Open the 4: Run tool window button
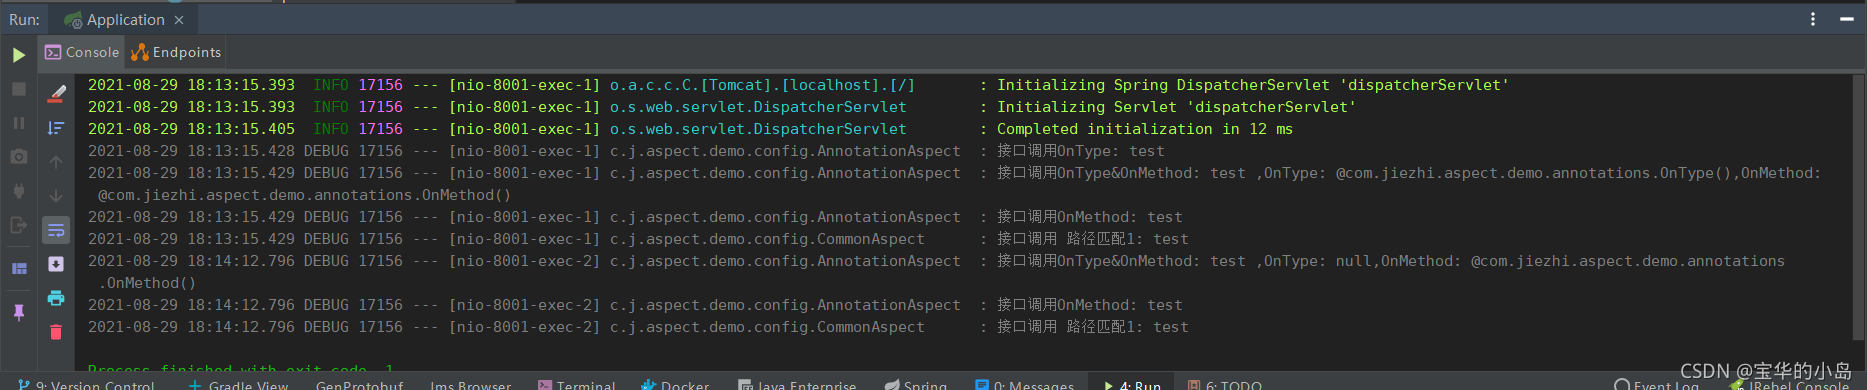The height and width of the screenshot is (390, 1867). pyautogui.click(x=1132, y=385)
